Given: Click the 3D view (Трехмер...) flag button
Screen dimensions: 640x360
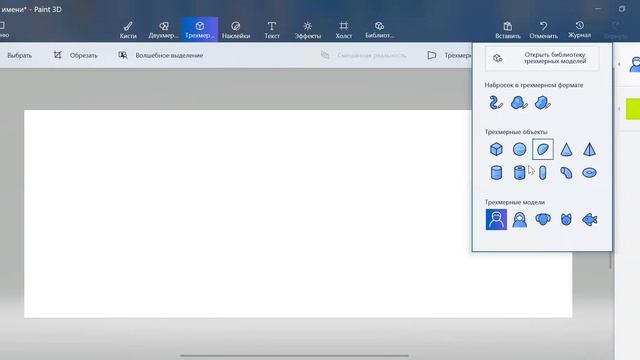Looking at the screenshot, I should 449,55.
